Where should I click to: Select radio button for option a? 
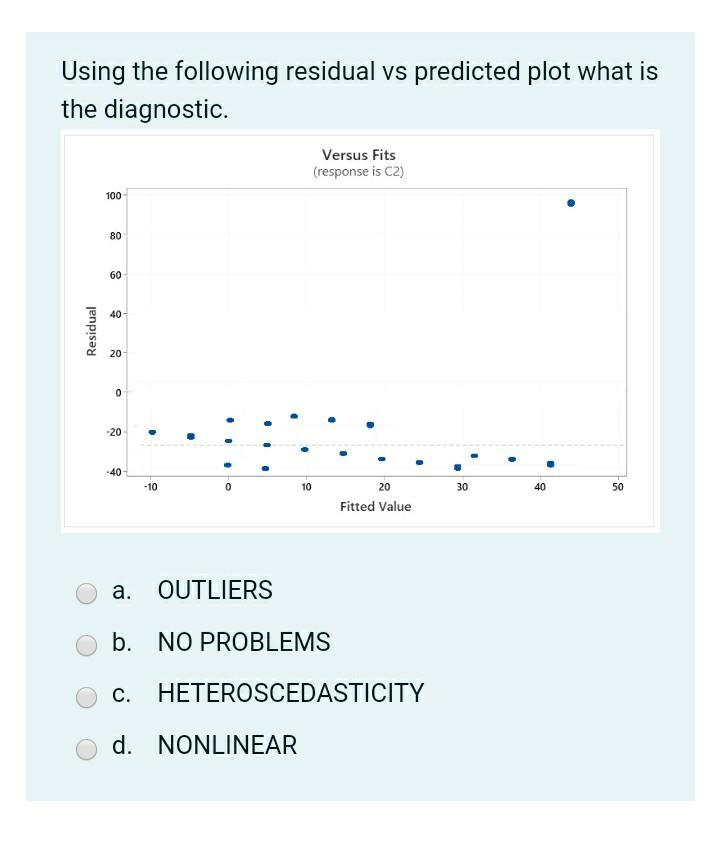coord(85,592)
